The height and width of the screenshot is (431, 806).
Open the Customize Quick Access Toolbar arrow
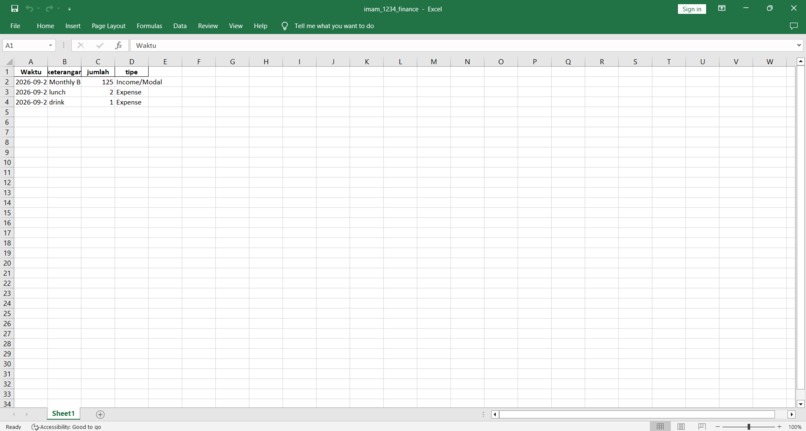(x=69, y=9)
